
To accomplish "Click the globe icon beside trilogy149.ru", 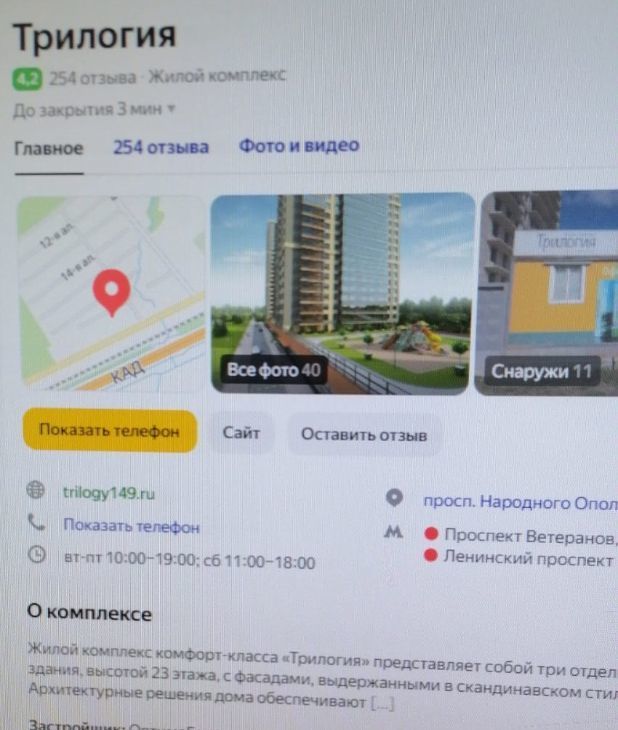I will pyautogui.click(x=35, y=490).
